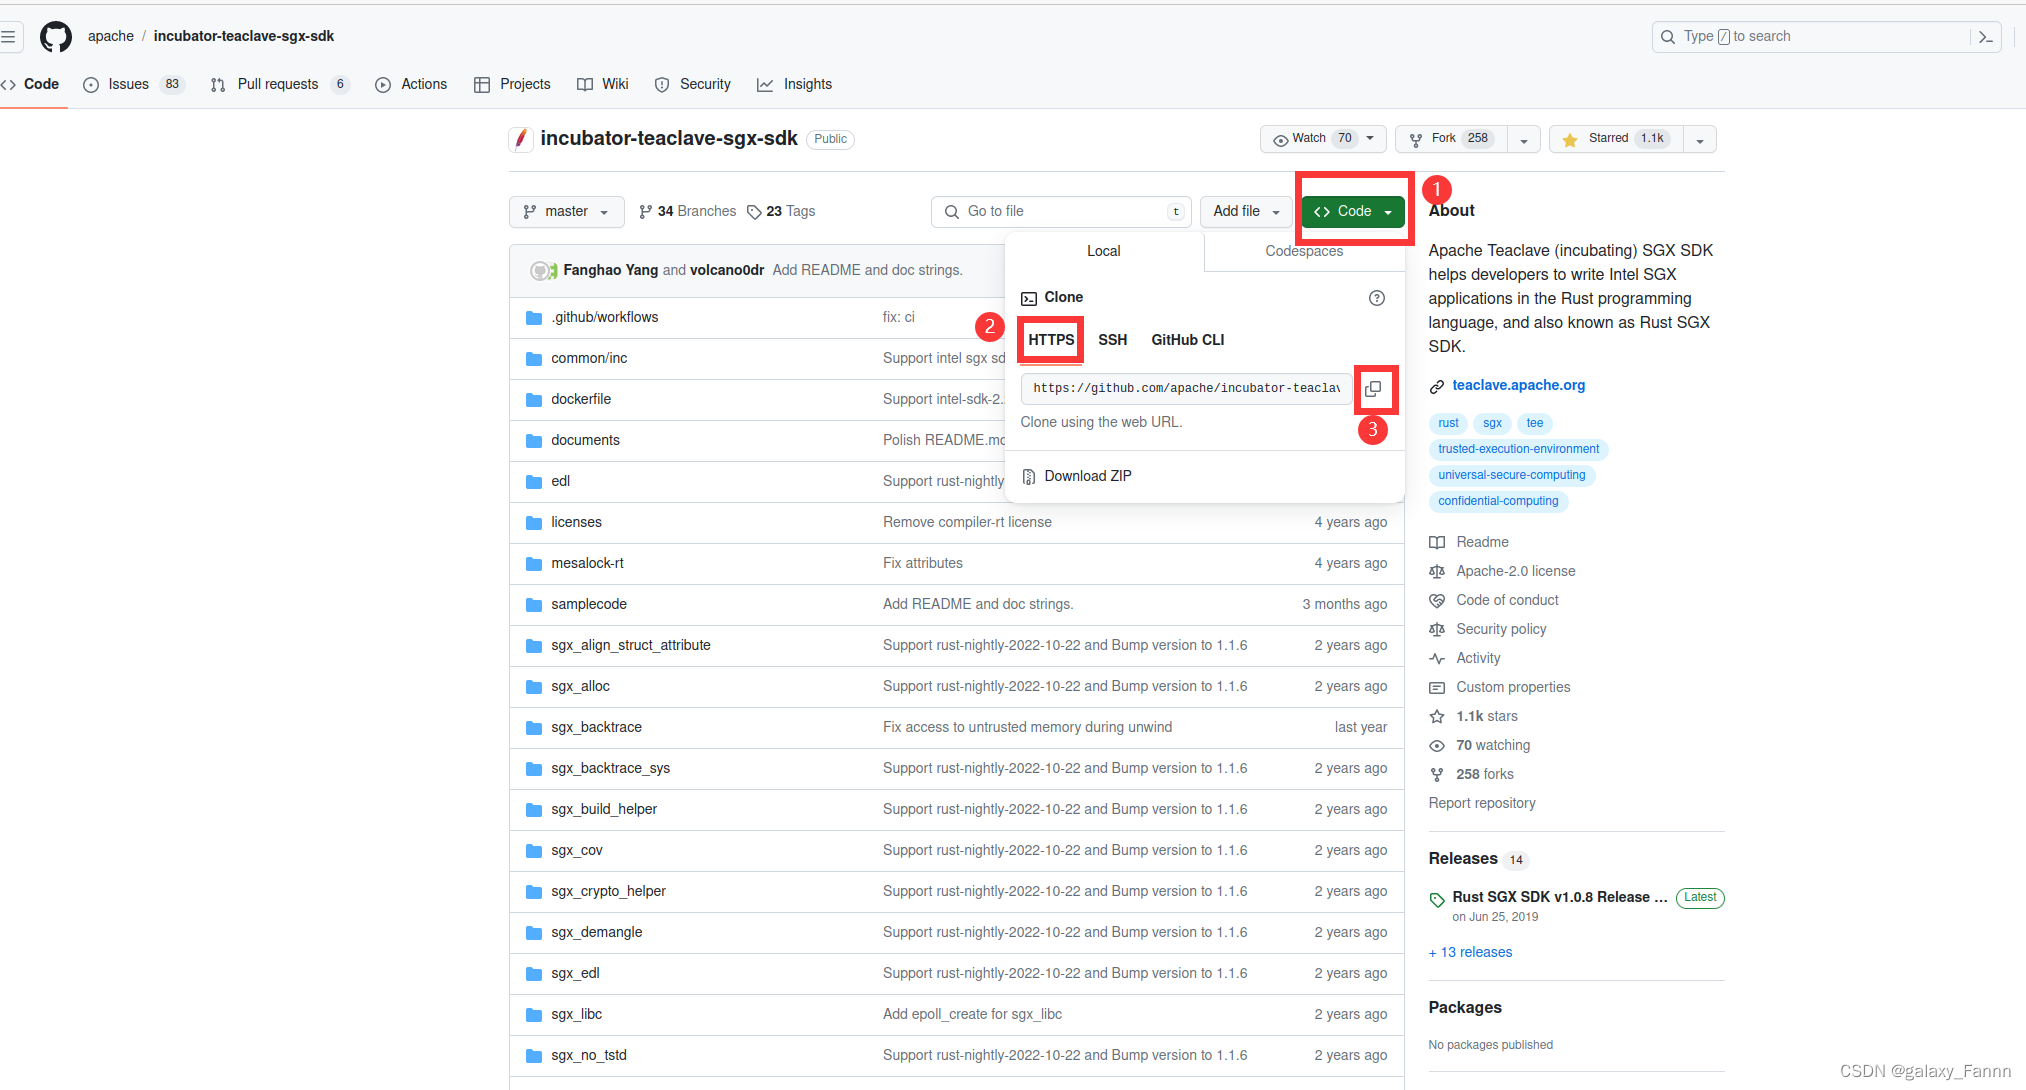The image size is (2026, 1090).
Task: Open the command palette icon in search bar
Action: pos(1985,37)
